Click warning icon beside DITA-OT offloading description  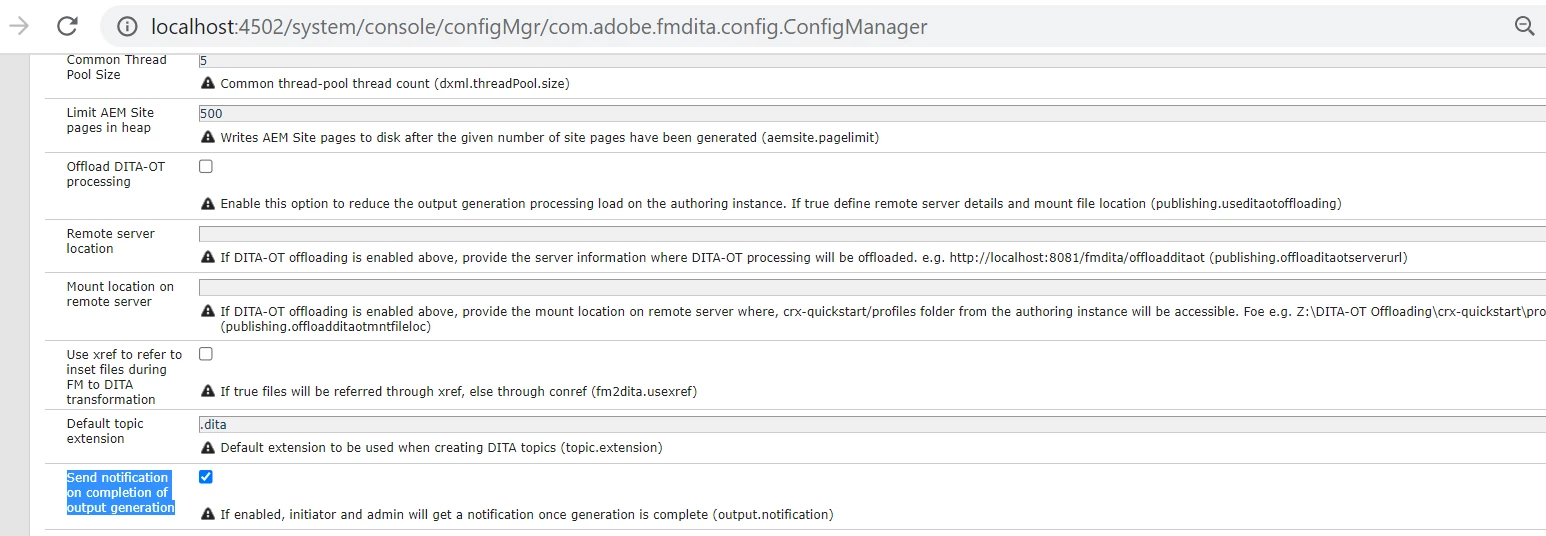(x=208, y=203)
